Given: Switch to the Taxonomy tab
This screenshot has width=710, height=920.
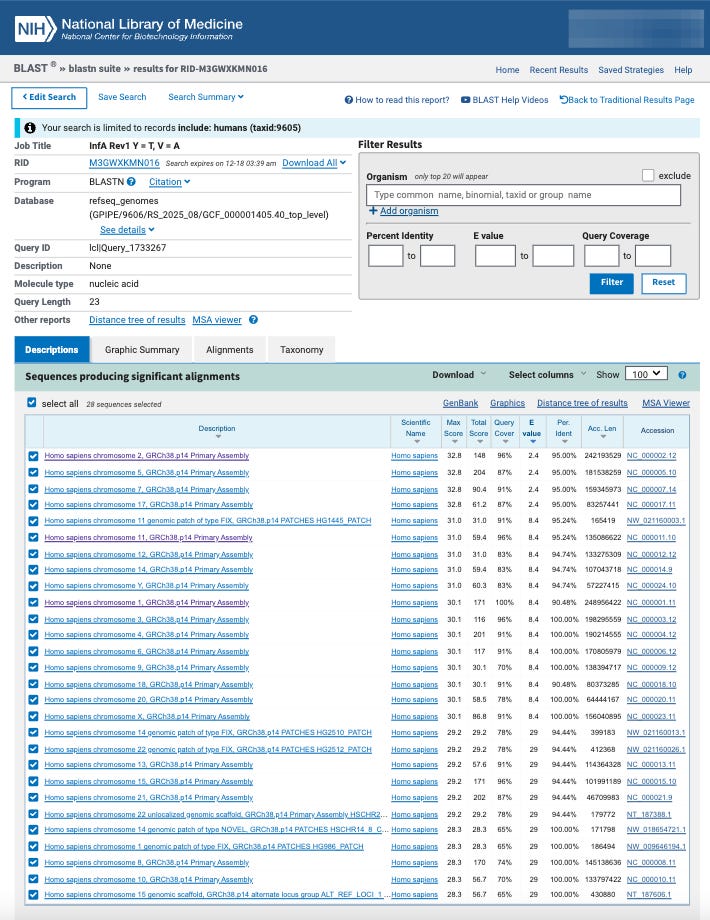Looking at the screenshot, I should pos(302,350).
